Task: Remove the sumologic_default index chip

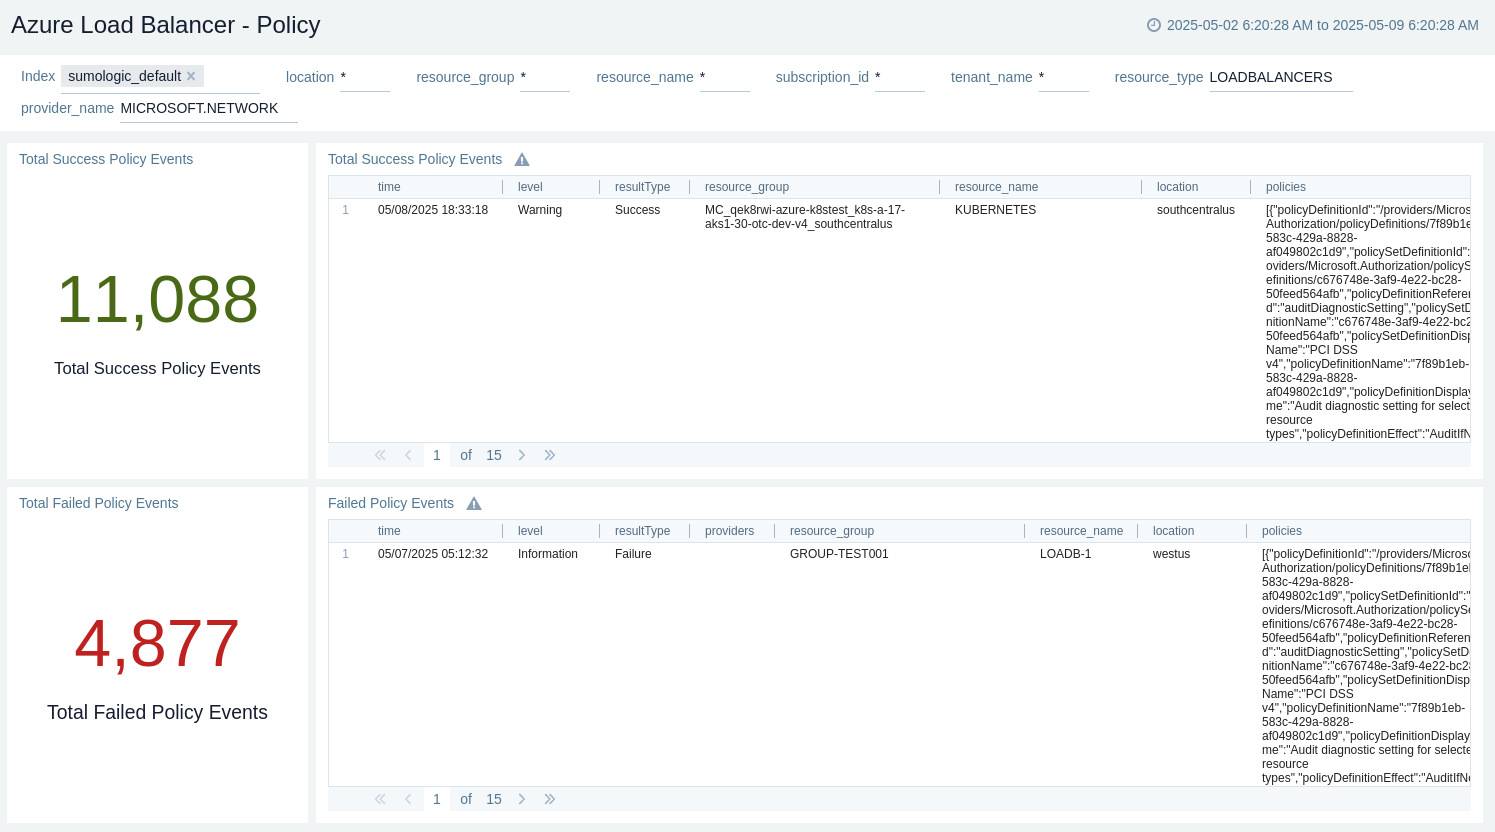Action: point(191,76)
